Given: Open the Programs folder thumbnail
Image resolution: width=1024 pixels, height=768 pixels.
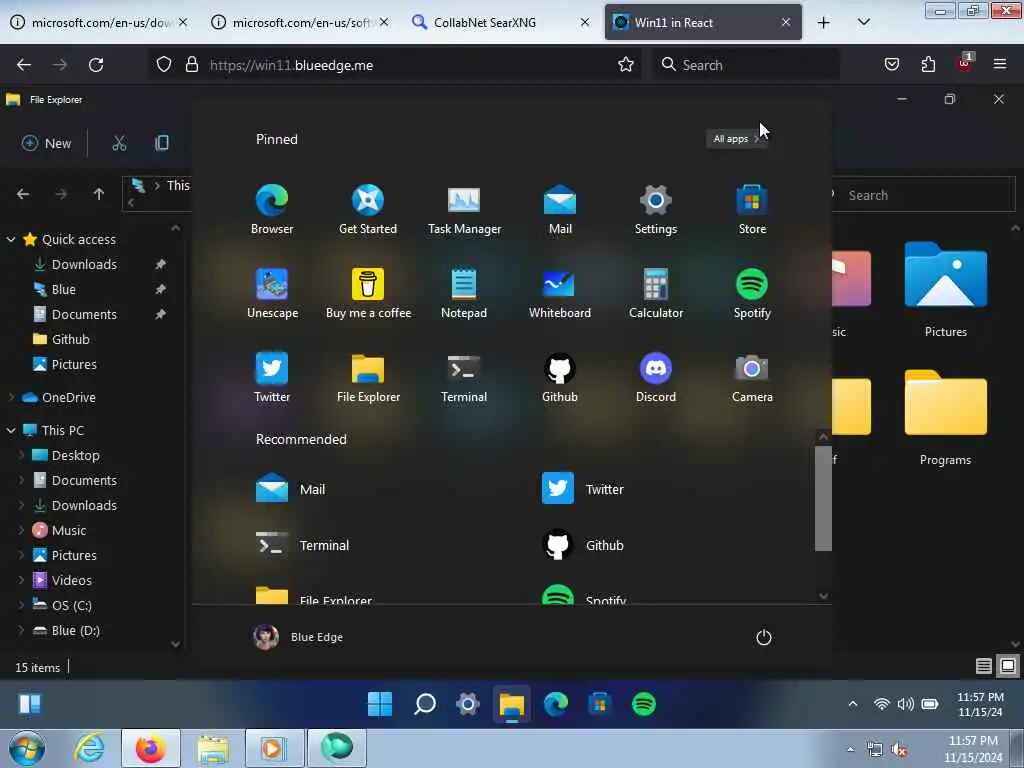Looking at the screenshot, I should coord(945,418).
